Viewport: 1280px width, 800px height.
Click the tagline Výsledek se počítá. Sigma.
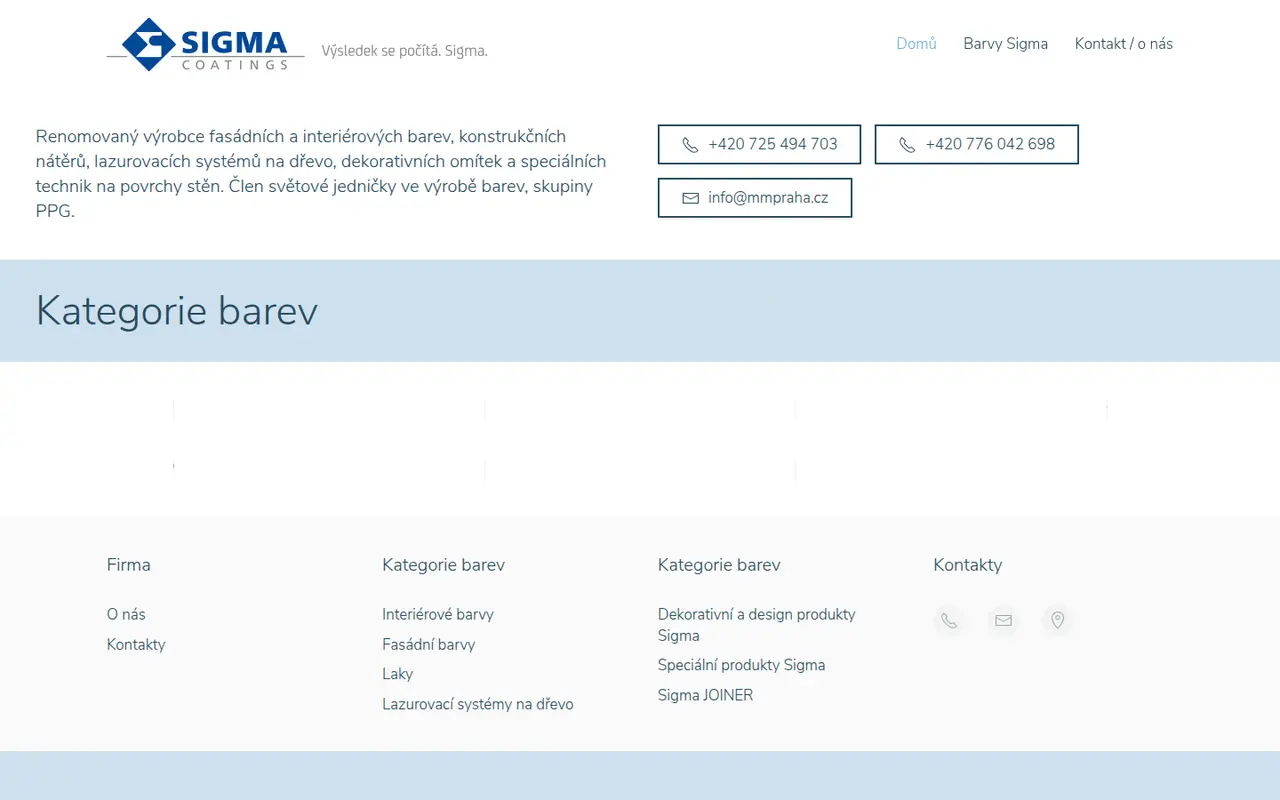point(405,50)
